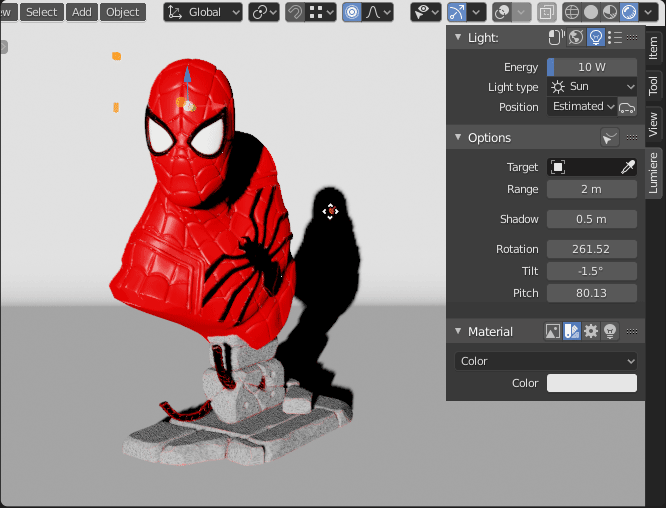Open the pivot point dropdown
Screen dimensions: 666x508
[264, 12]
